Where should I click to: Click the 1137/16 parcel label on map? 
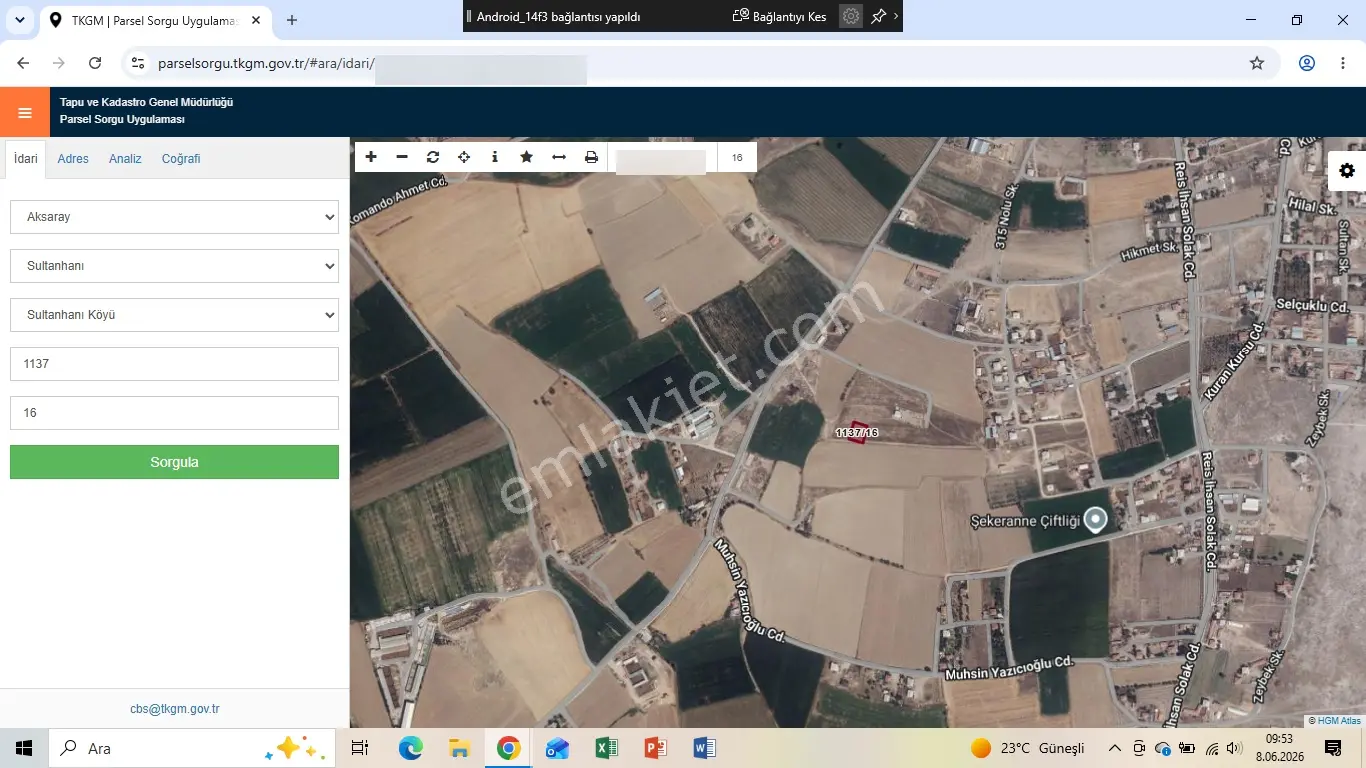coord(856,432)
